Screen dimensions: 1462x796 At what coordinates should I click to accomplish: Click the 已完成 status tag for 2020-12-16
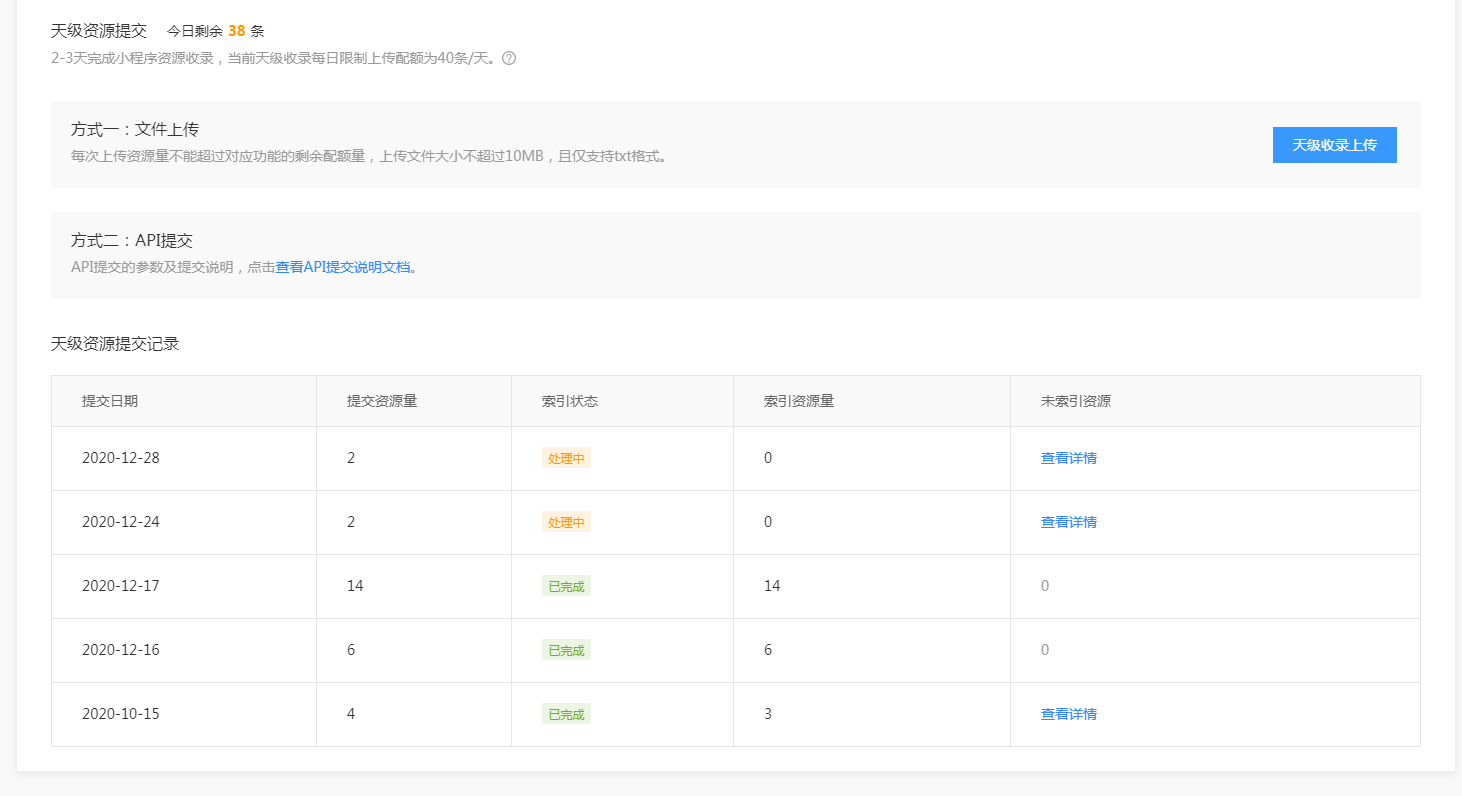(566, 650)
